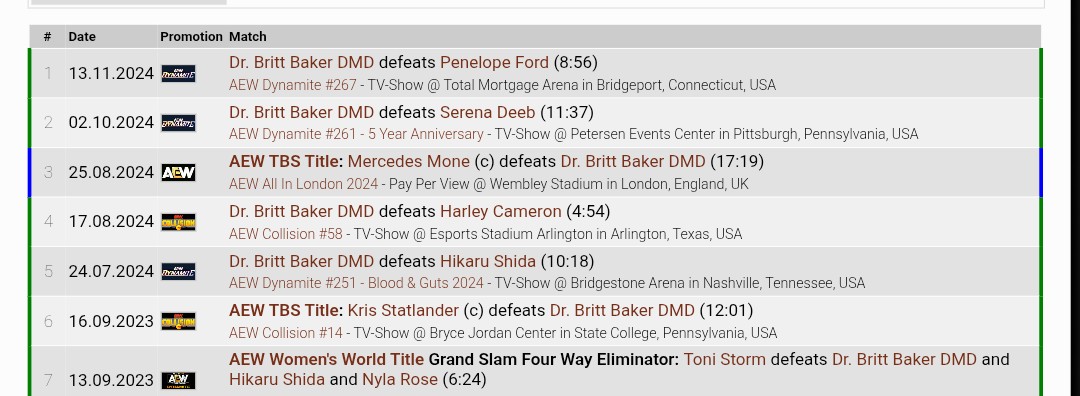Image resolution: width=1080 pixels, height=396 pixels.
Task: Click the Dynamite promotion logo for 02.10.2024
Action: coord(178,123)
